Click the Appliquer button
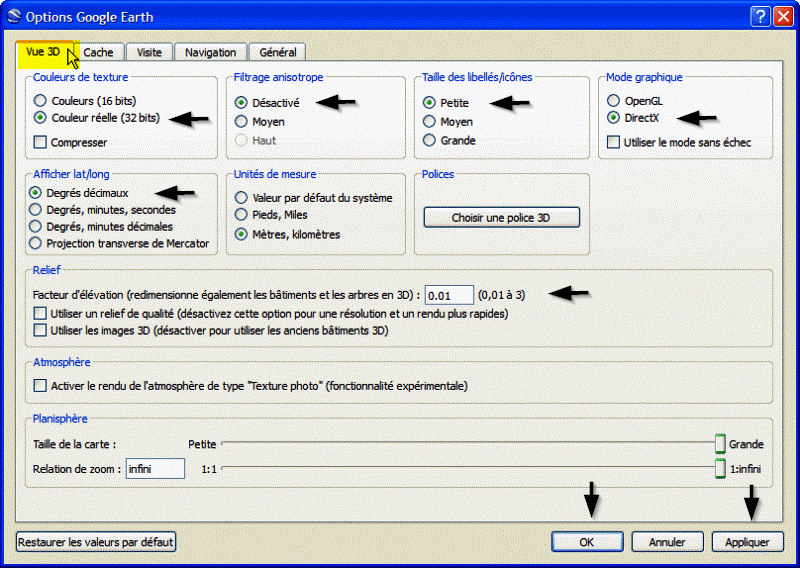Screen dimensions: 800x568 click(747, 541)
